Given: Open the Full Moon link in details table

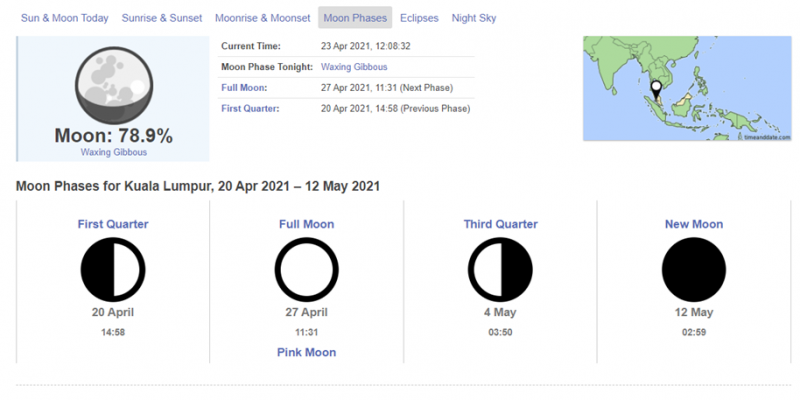Looking at the screenshot, I should click(243, 88).
